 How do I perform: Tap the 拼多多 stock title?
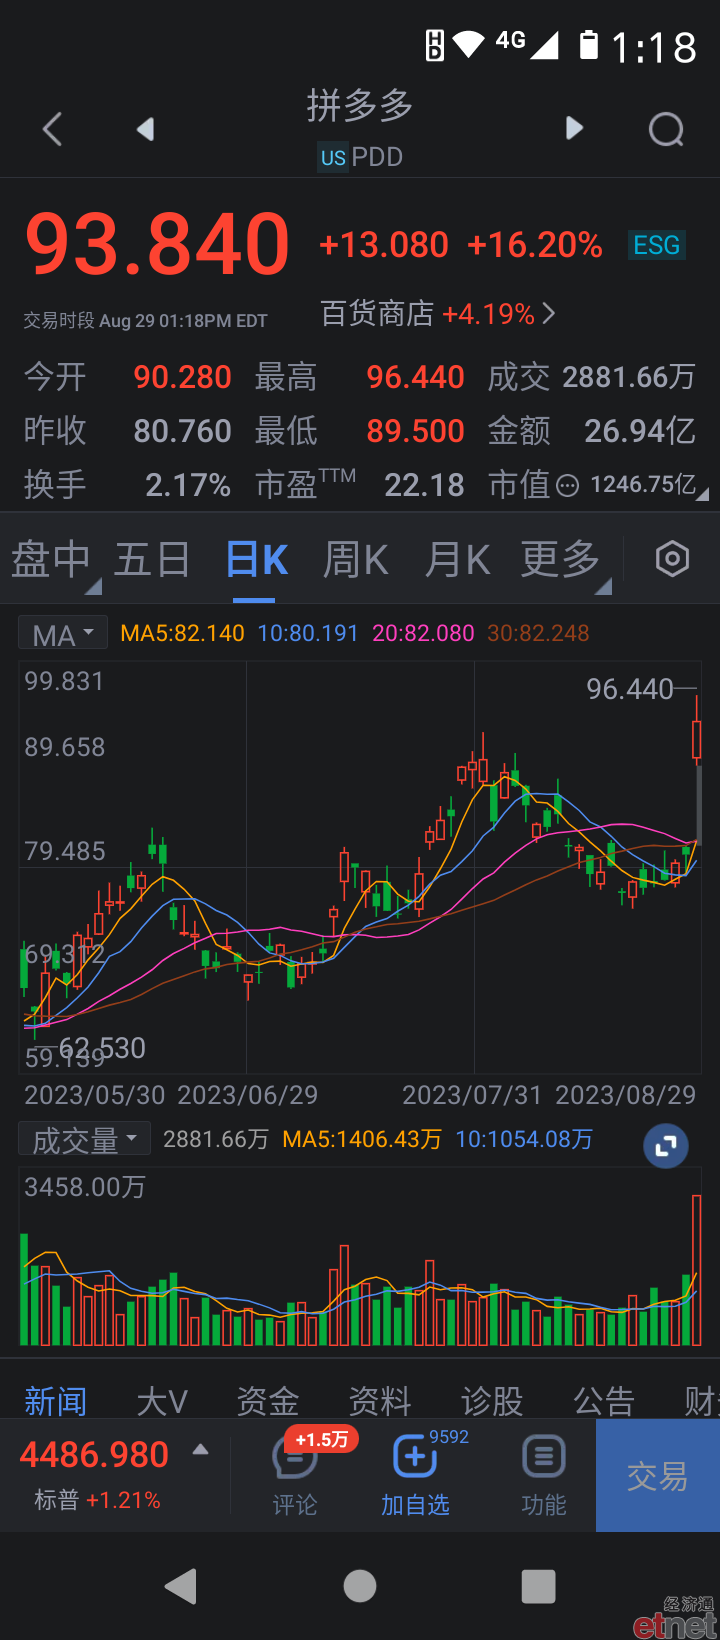[360, 105]
